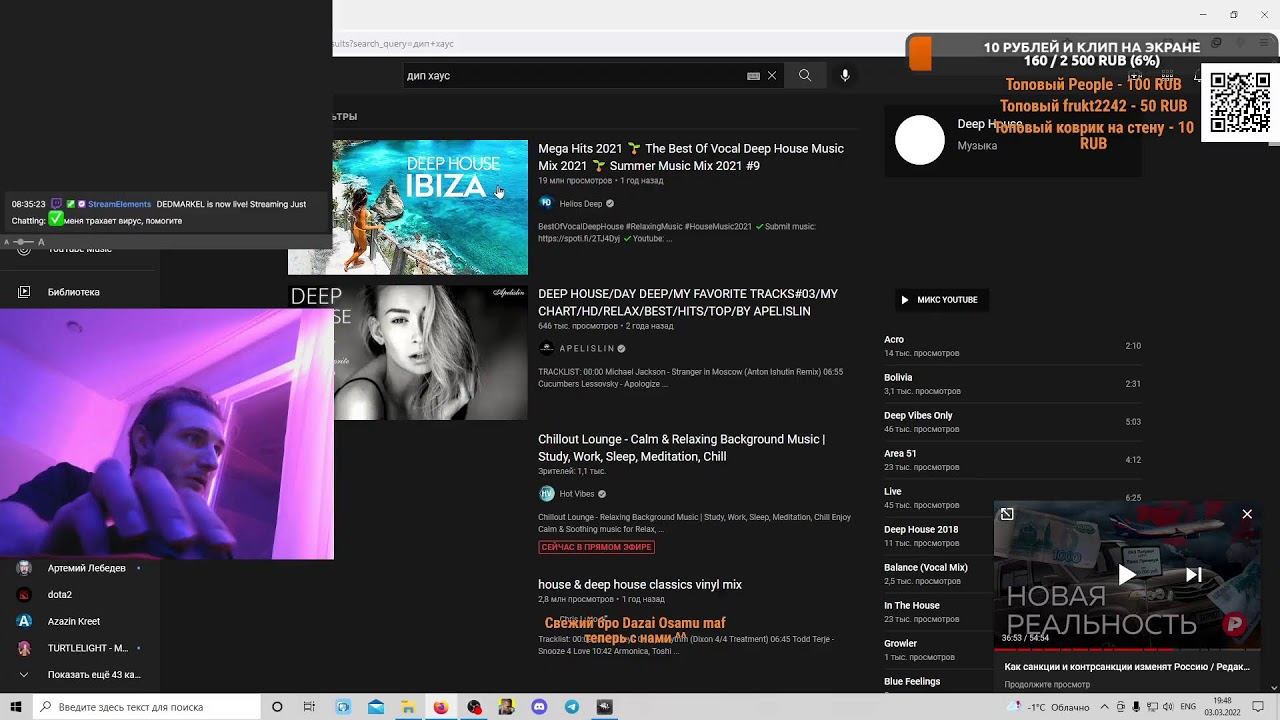Open Task View on taskbar
This screenshot has height=720, width=1280.
[309, 707]
